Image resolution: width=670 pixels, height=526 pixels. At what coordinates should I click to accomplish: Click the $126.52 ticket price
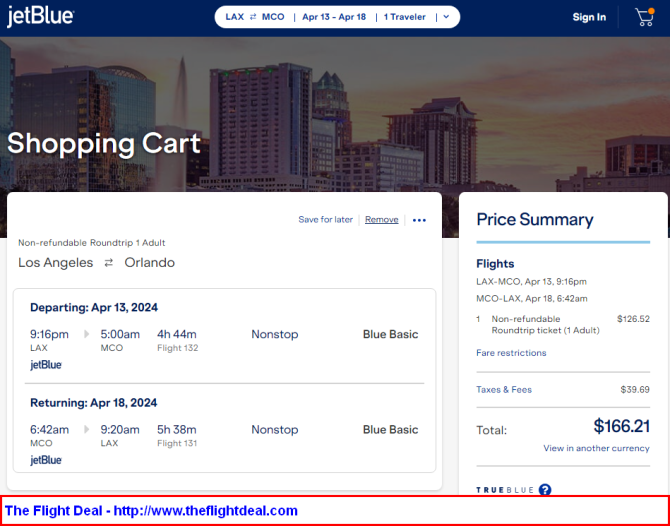click(x=633, y=319)
